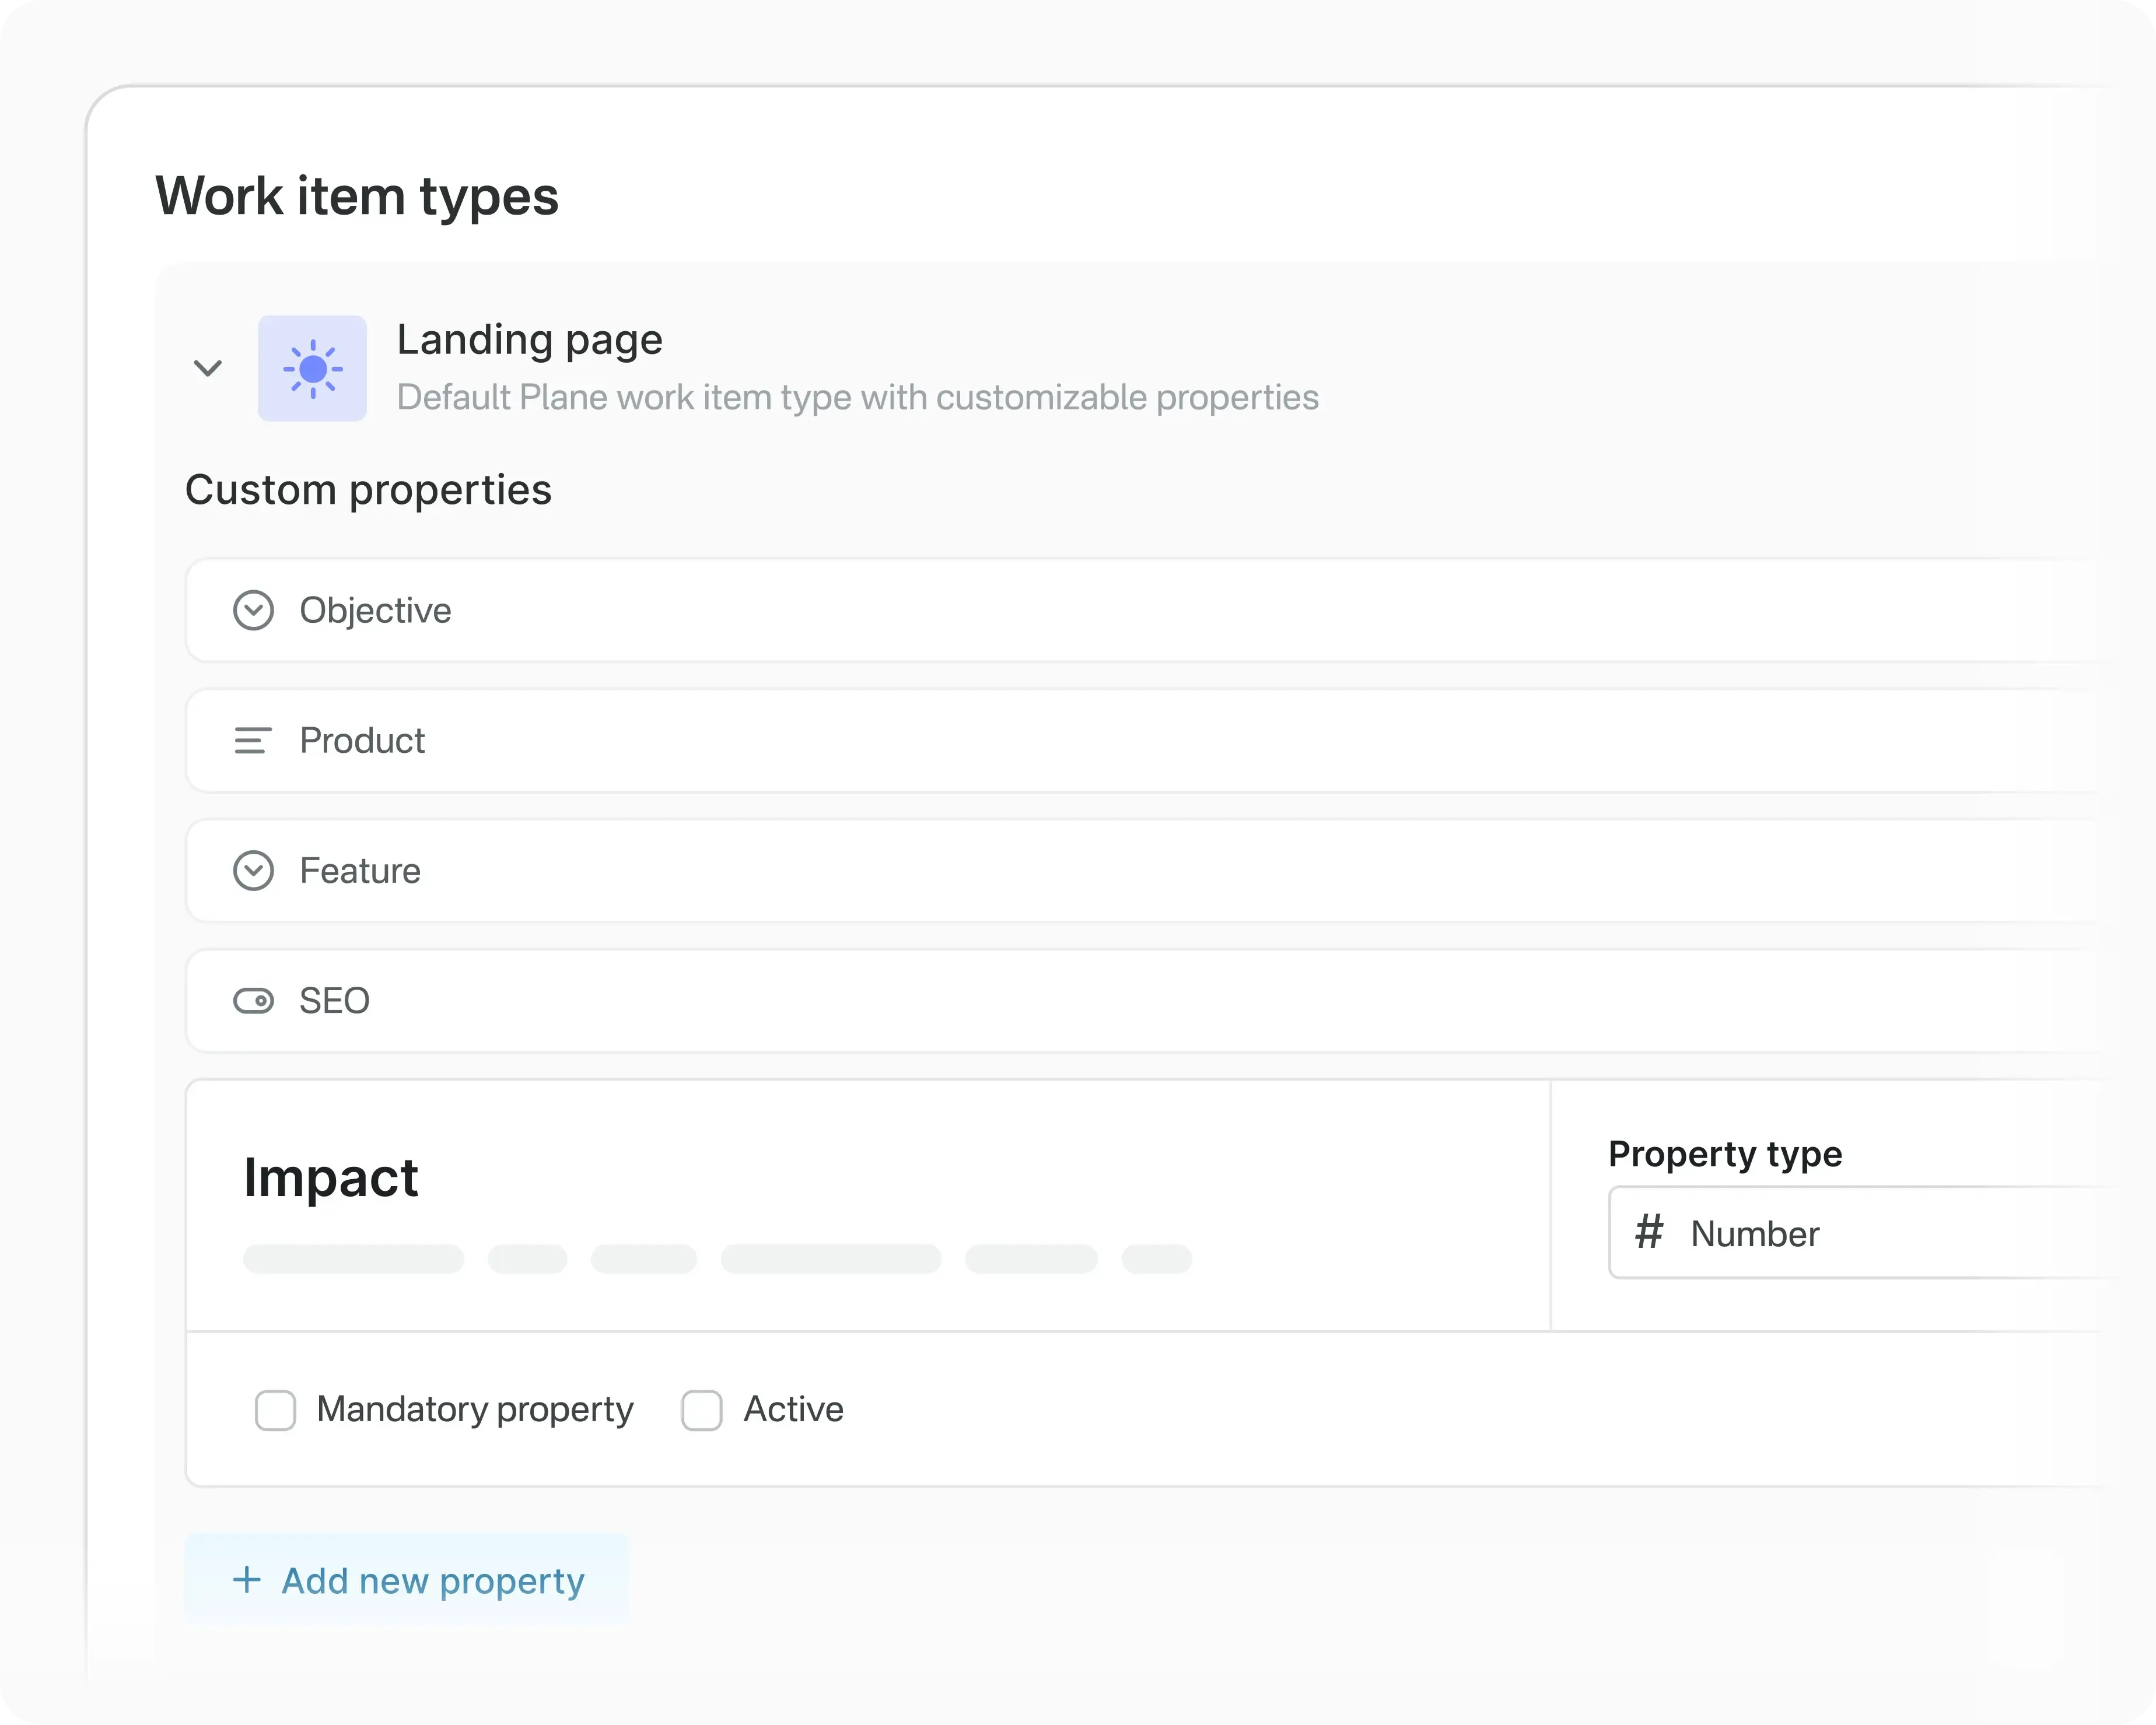Open the Objective property name
The height and width of the screenshot is (1725, 2156).
coord(375,610)
